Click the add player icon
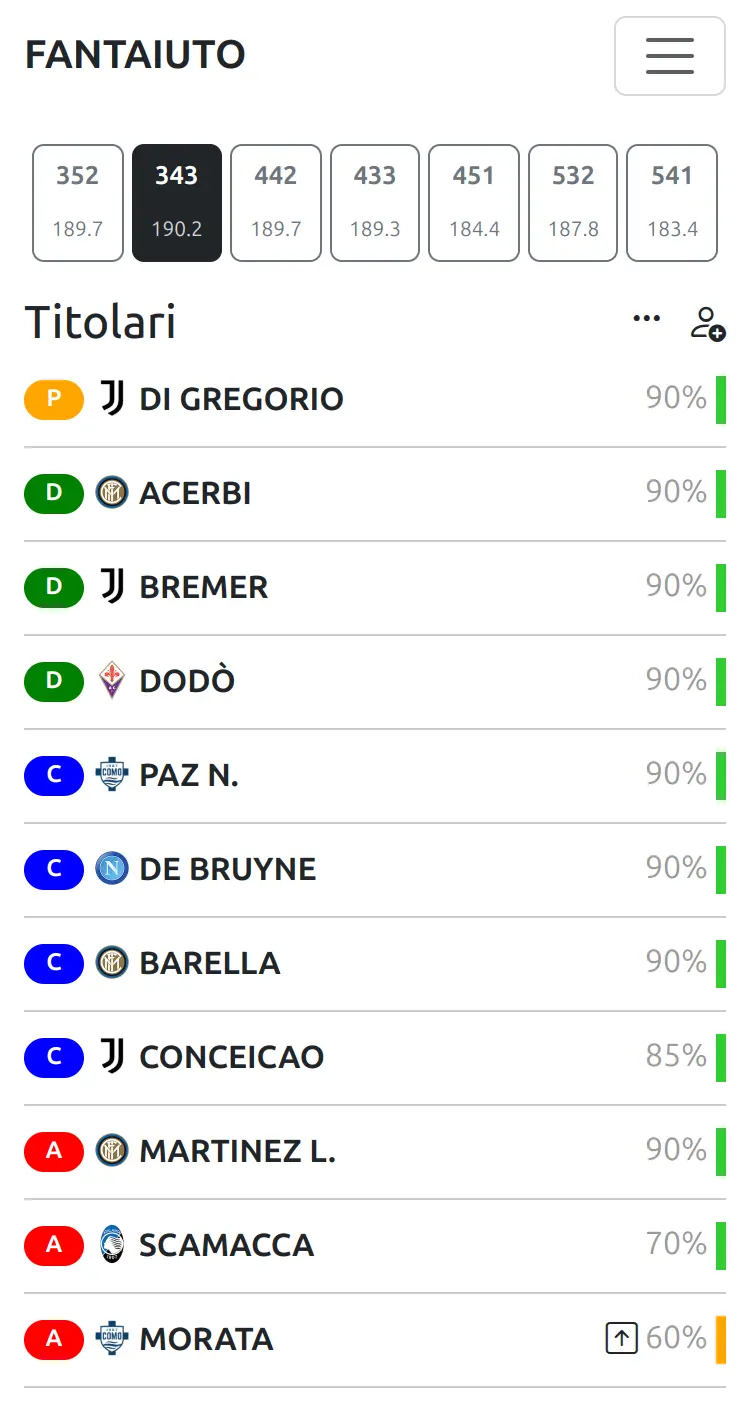The width and height of the screenshot is (750, 1420). [x=708, y=323]
